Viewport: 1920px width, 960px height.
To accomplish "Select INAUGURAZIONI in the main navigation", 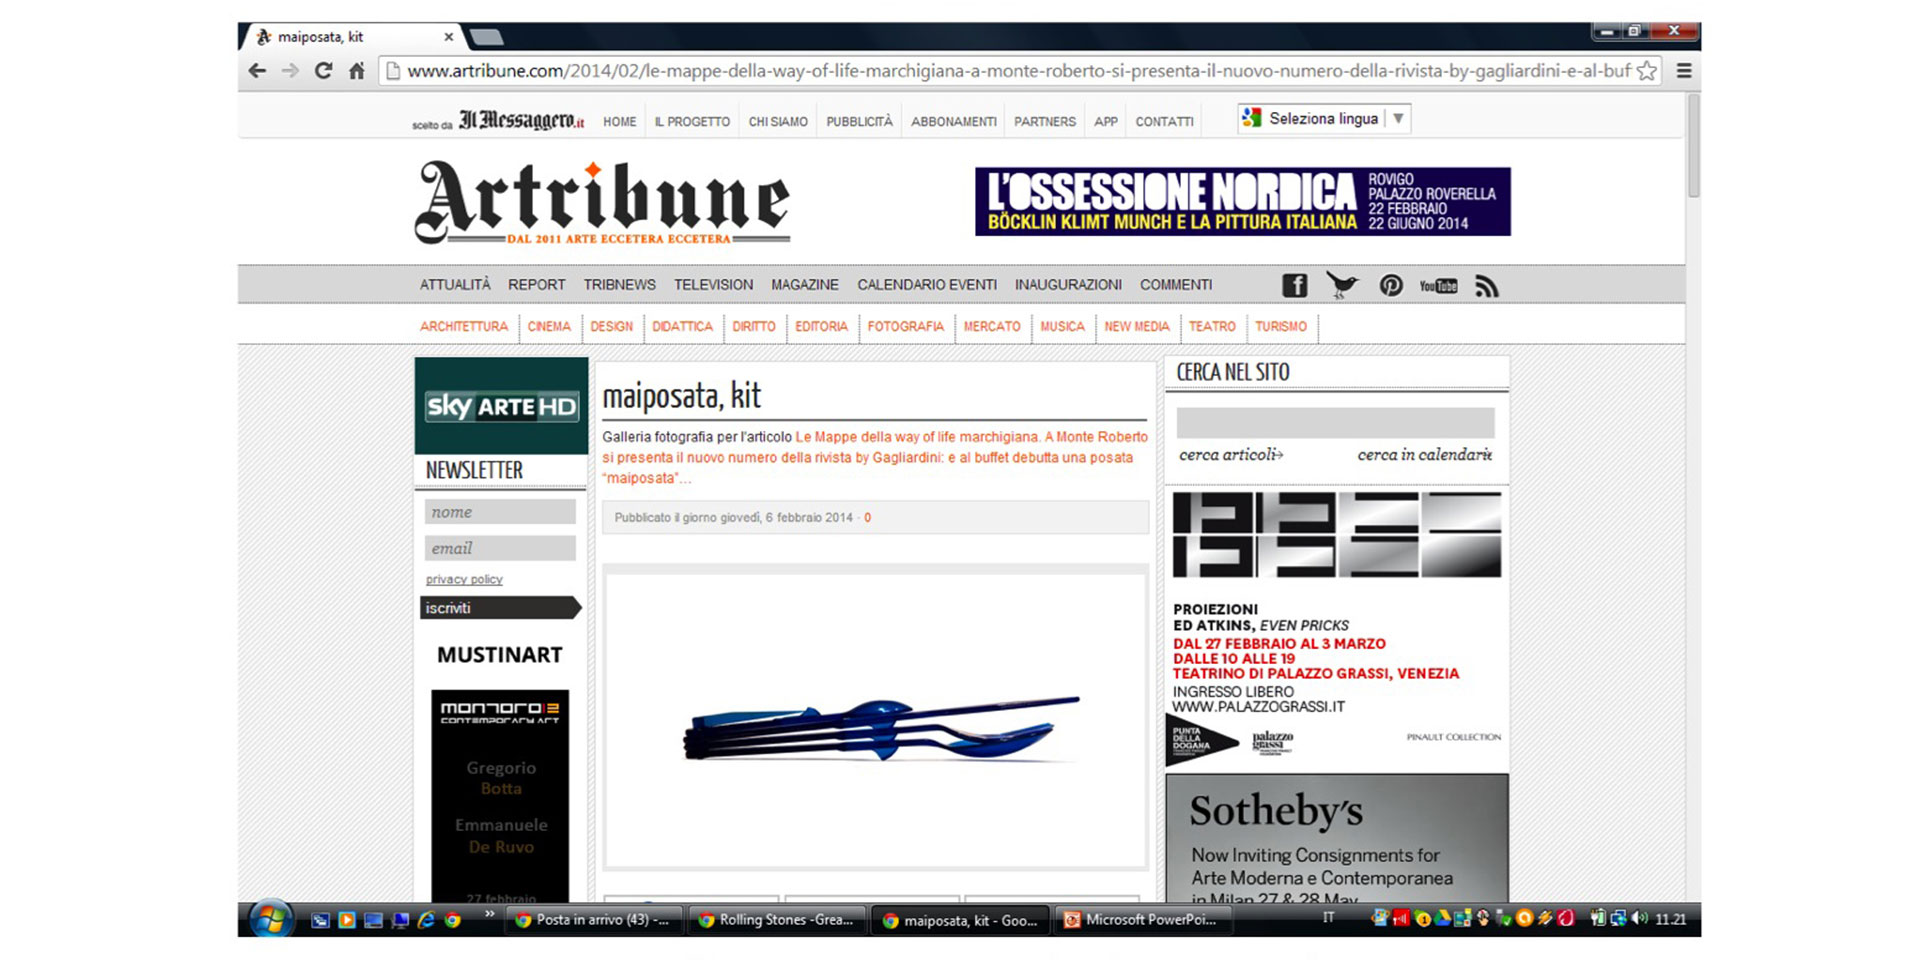I will [1068, 285].
